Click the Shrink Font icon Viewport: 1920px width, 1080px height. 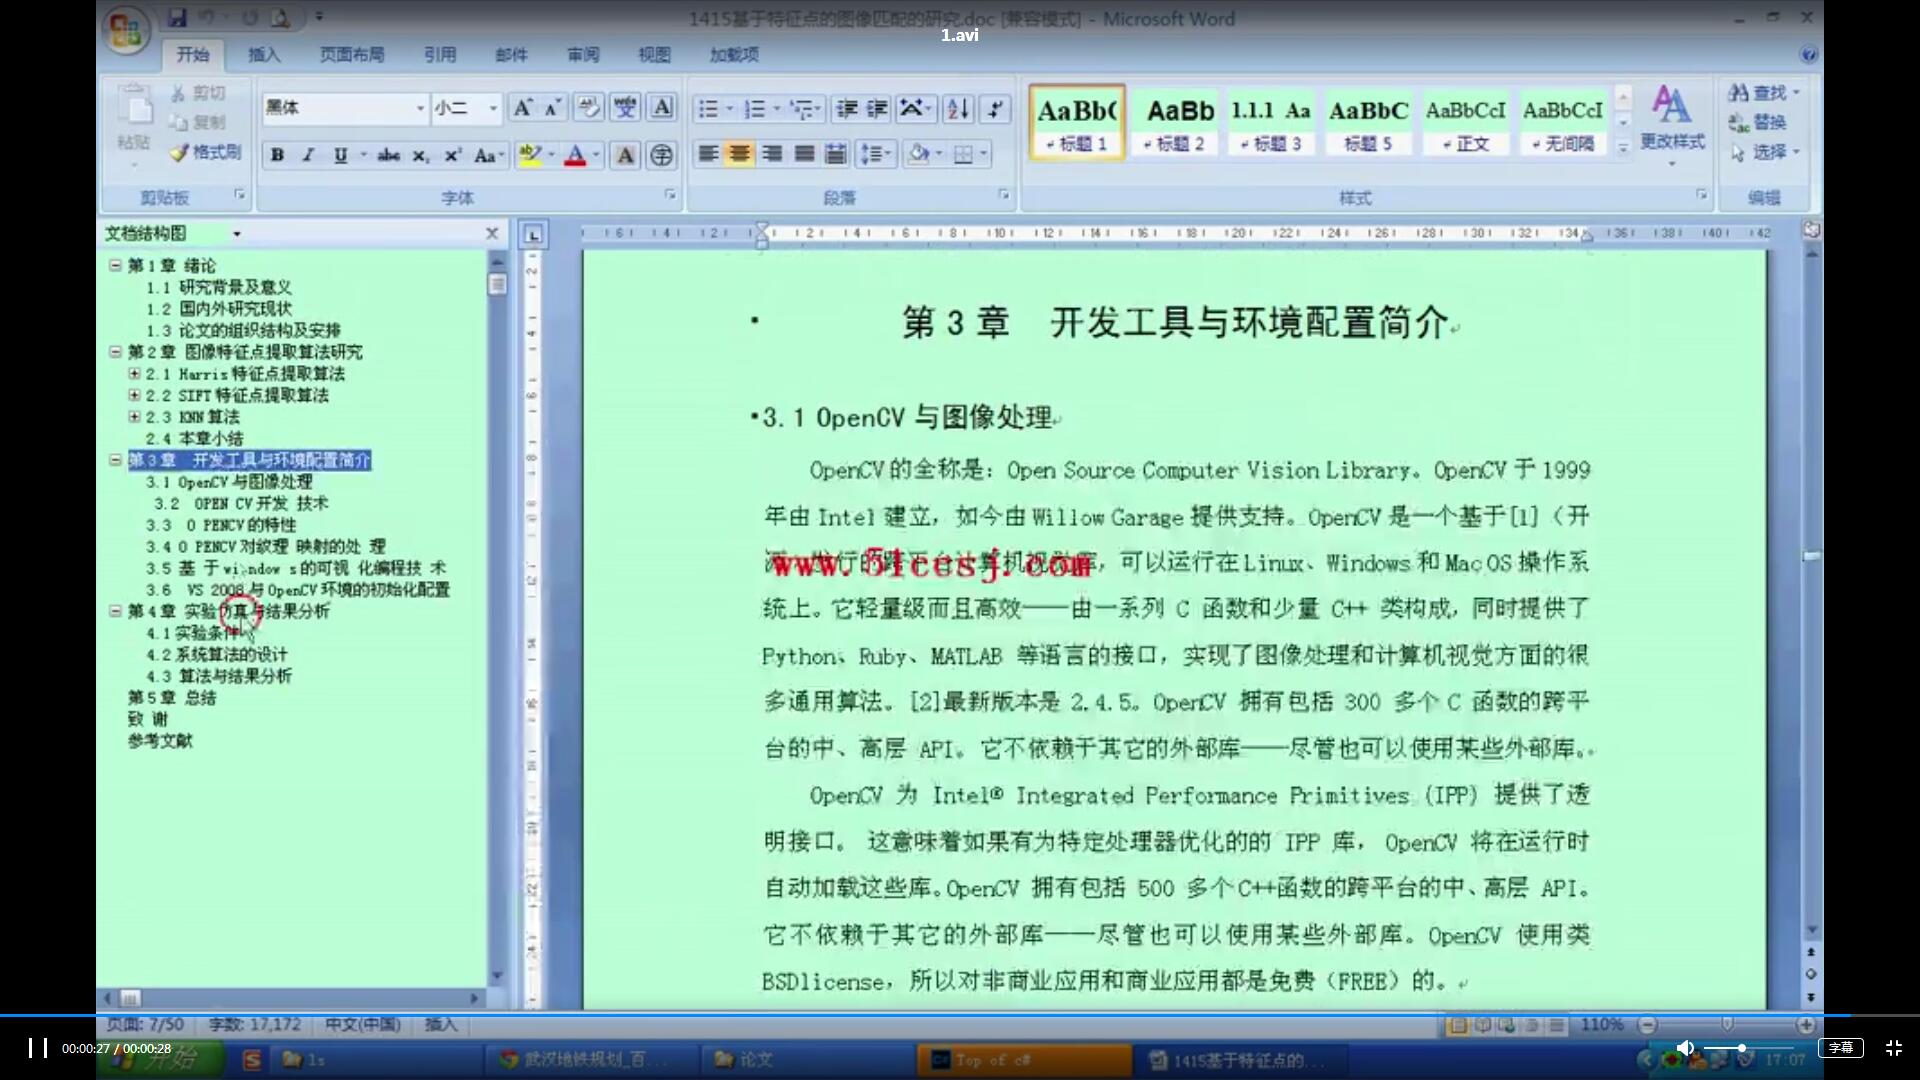click(x=552, y=108)
